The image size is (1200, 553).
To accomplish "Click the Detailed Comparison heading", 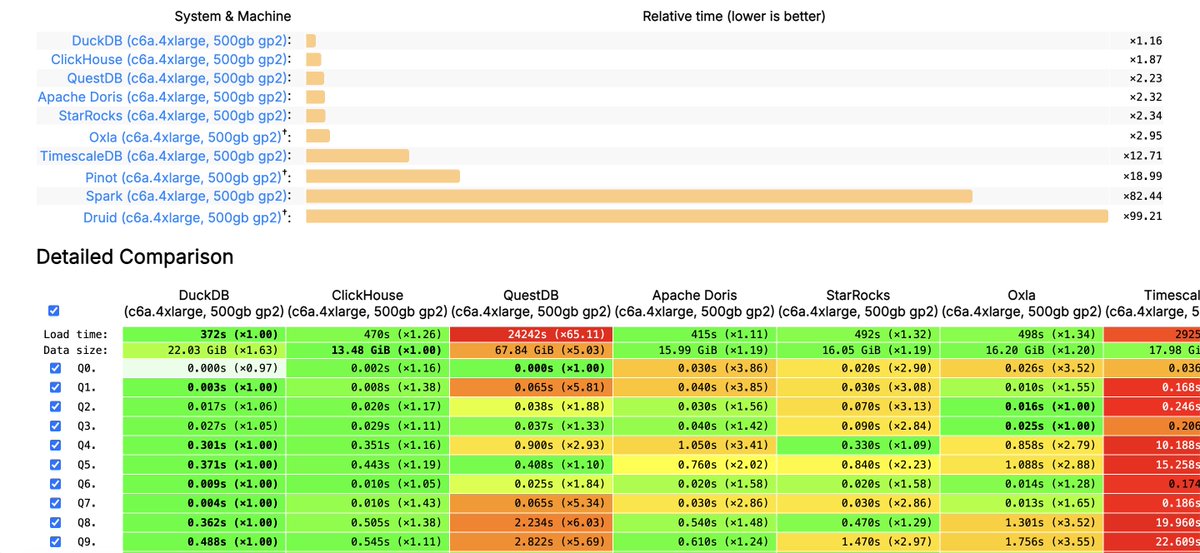I will [x=135, y=257].
